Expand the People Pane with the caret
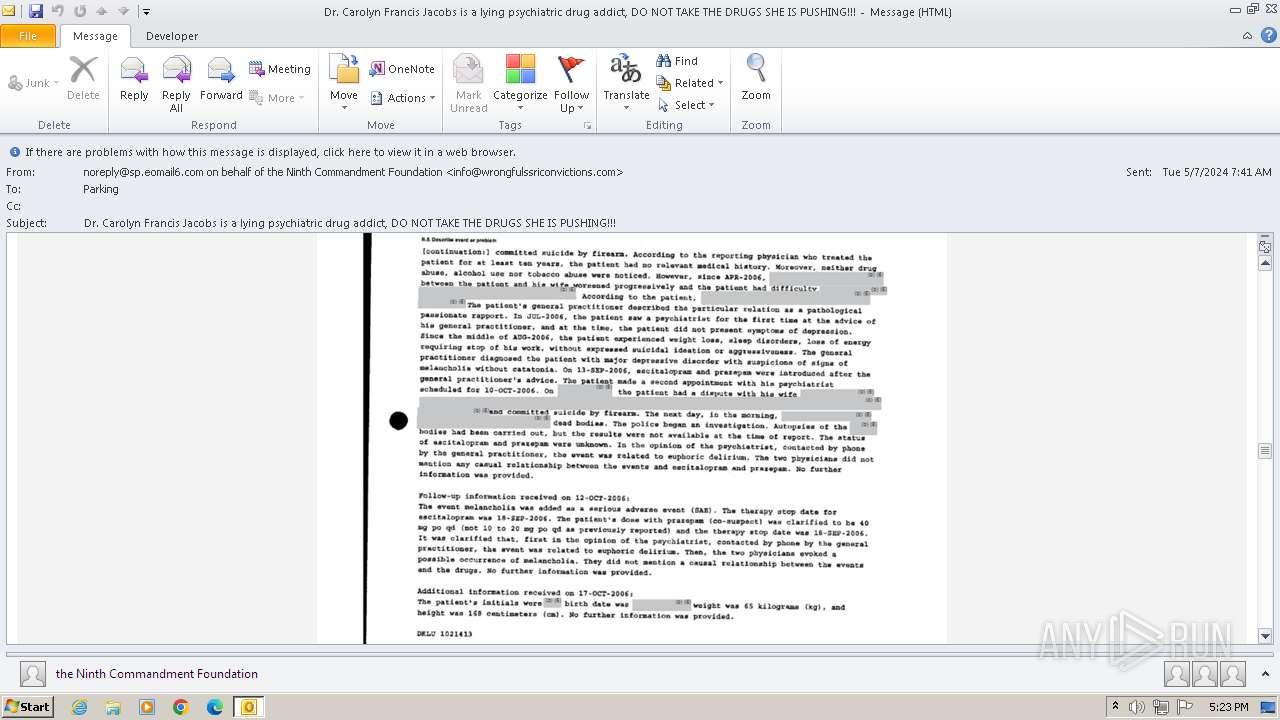This screenshot has height=720, width=1280. (1267, 674)
